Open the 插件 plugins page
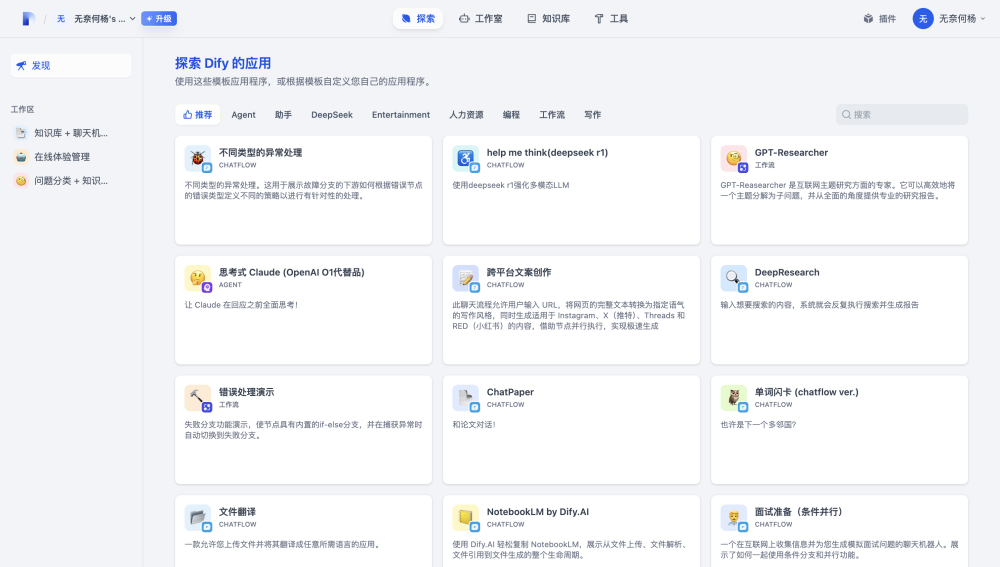The width and height of the screenshot is (1000, 567). [x=879, y=18]
